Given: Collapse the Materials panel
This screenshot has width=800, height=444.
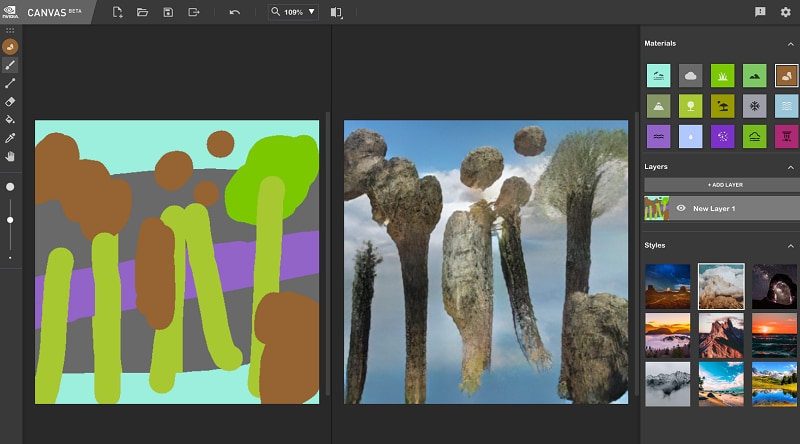Looking at the screenshot, I should [x=791, y=44].
